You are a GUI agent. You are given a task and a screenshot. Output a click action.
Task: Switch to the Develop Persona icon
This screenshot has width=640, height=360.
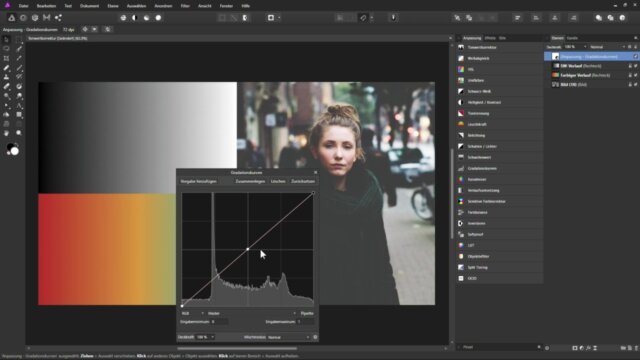(x=35, y=18)
